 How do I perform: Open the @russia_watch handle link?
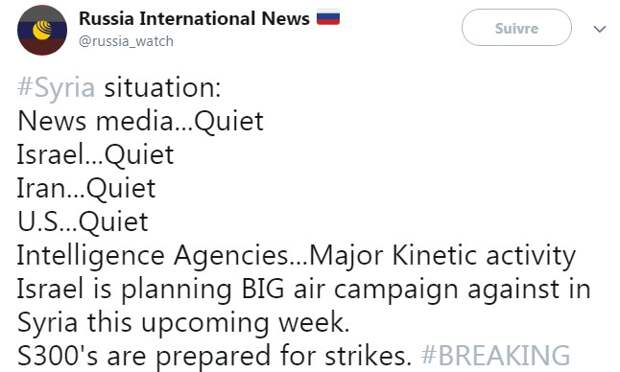point(126,41)
